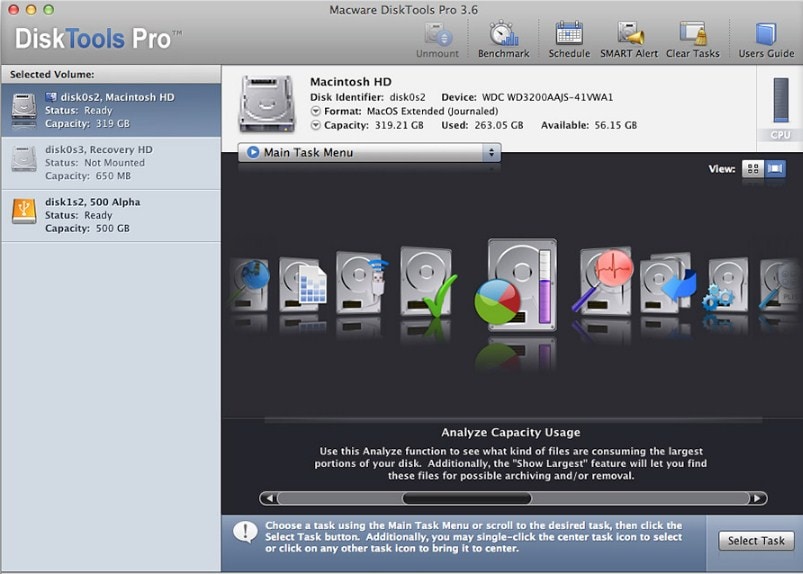Click the Analyze Capacity Usage title
Viewport: 803px width, 574px height.
(x=511, y=432)
